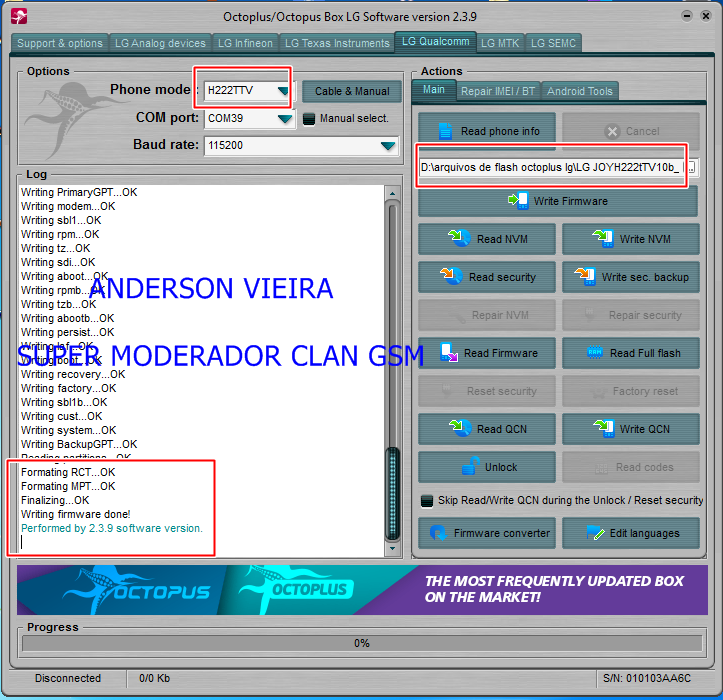Click the 0/0 Kb status entry
Screen dimensions: 723x700
pos(154,678)
